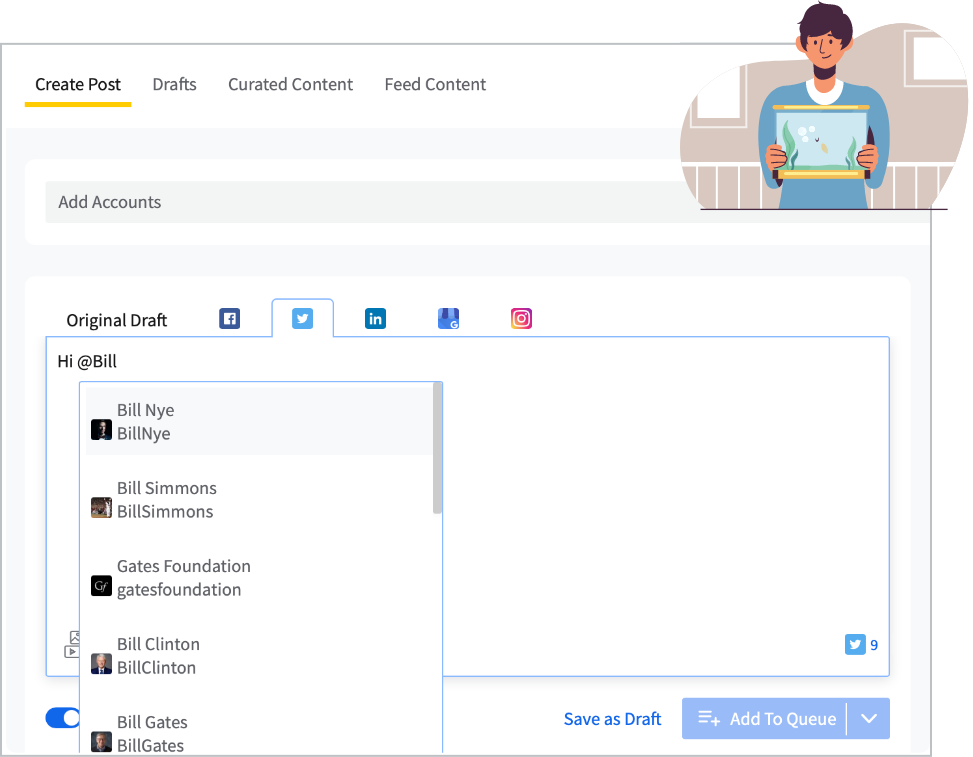Toggle the blue switch below the editor

63,718
